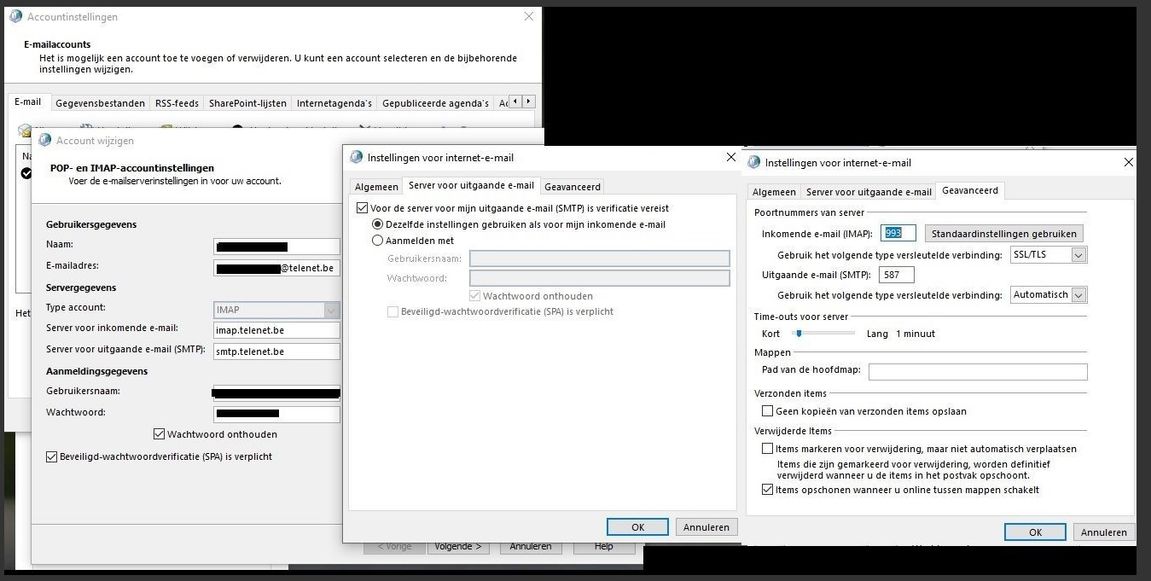Click the Account wijzigen title bar icon
The height and width of the screenshot is (581, 1151).
(x=44, y=140)
